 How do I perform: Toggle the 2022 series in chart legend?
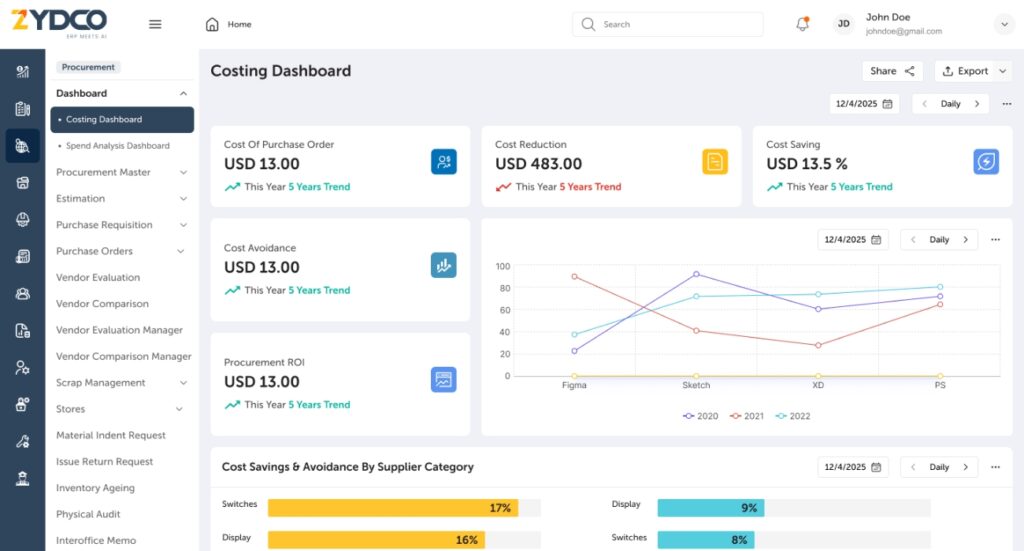pos(793,416)
